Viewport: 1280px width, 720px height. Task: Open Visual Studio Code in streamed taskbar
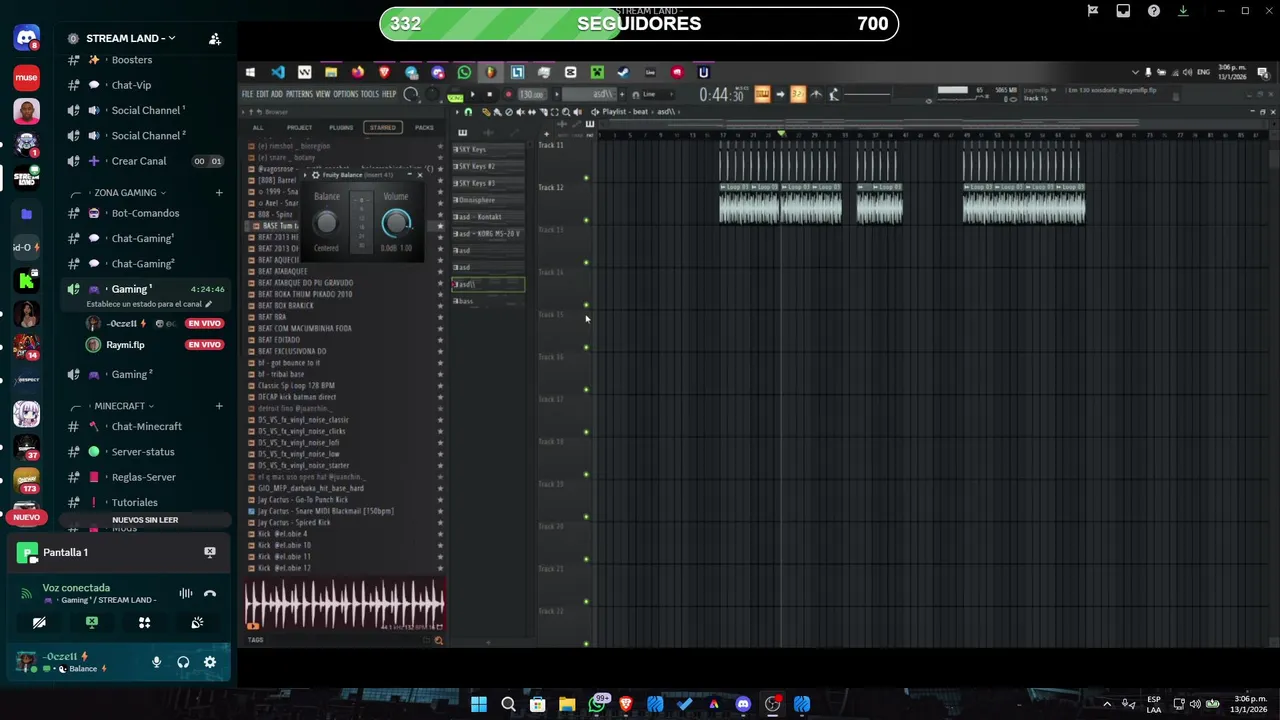278,72
